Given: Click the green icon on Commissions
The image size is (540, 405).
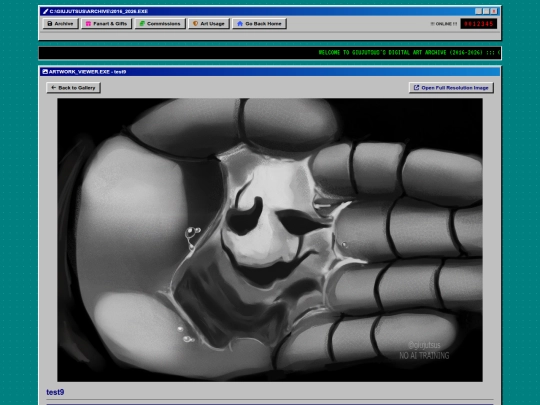Looking at the screenshot, I should [142, 24].
